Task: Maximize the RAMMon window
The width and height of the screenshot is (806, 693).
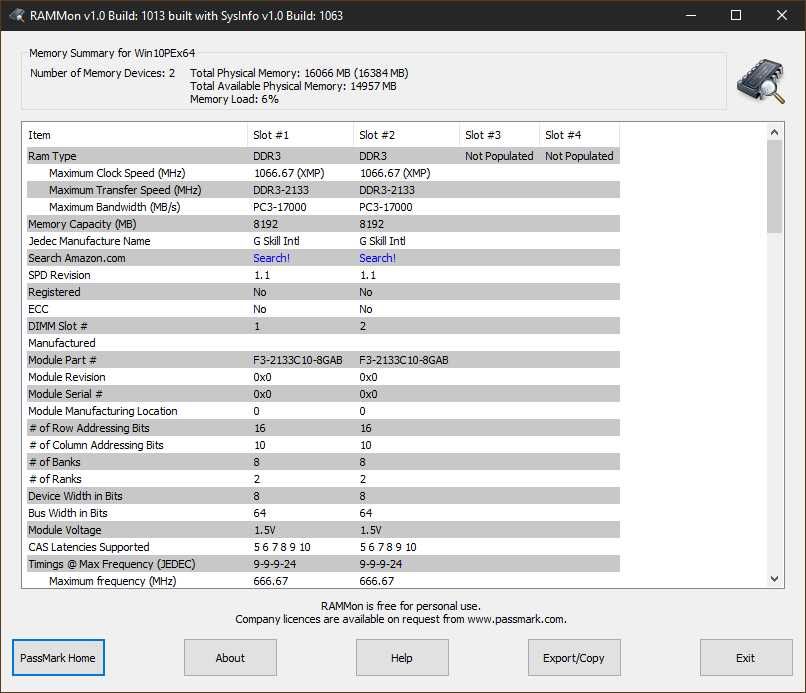Action: tap(736, 15)
